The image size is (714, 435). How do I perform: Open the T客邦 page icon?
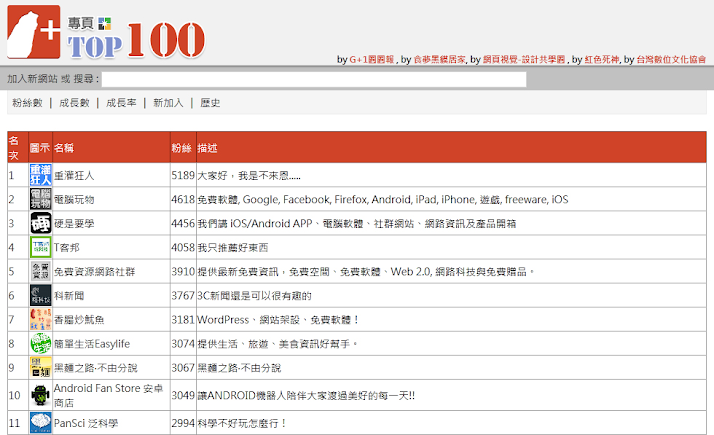41,247
